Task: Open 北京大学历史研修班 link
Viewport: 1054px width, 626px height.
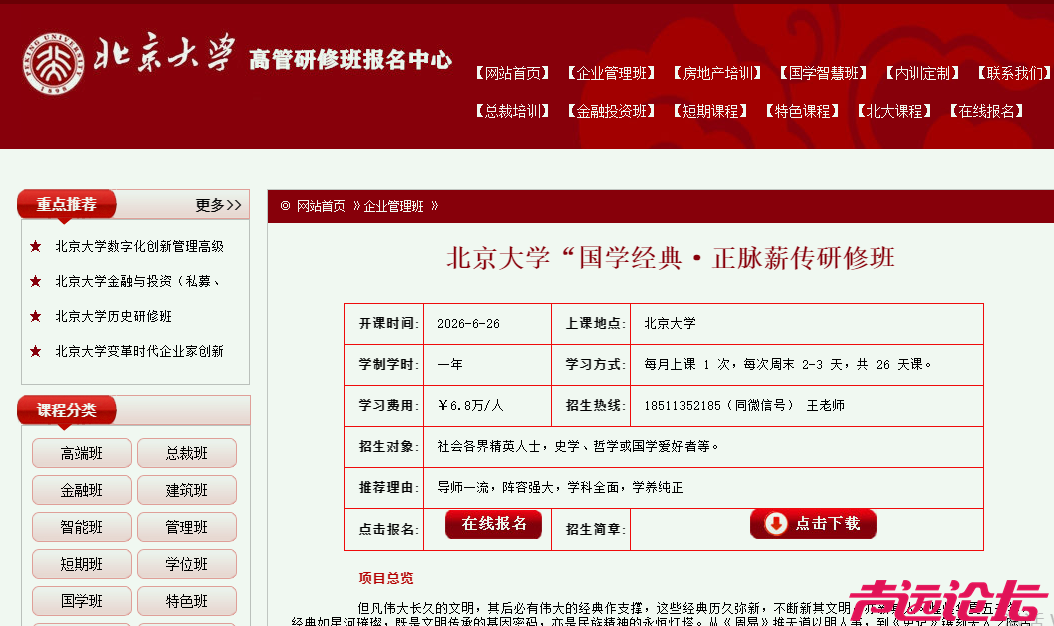Action: [114, 316]
